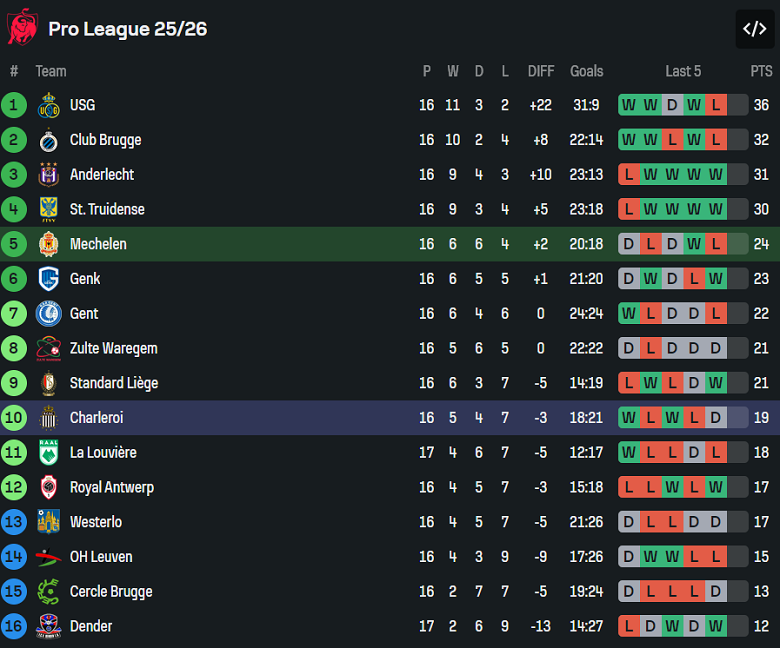Viewport: 780px width, 648px height.
Task: Sort table by PTS column header
Action: pyautogui.click(x=761, y=71)
